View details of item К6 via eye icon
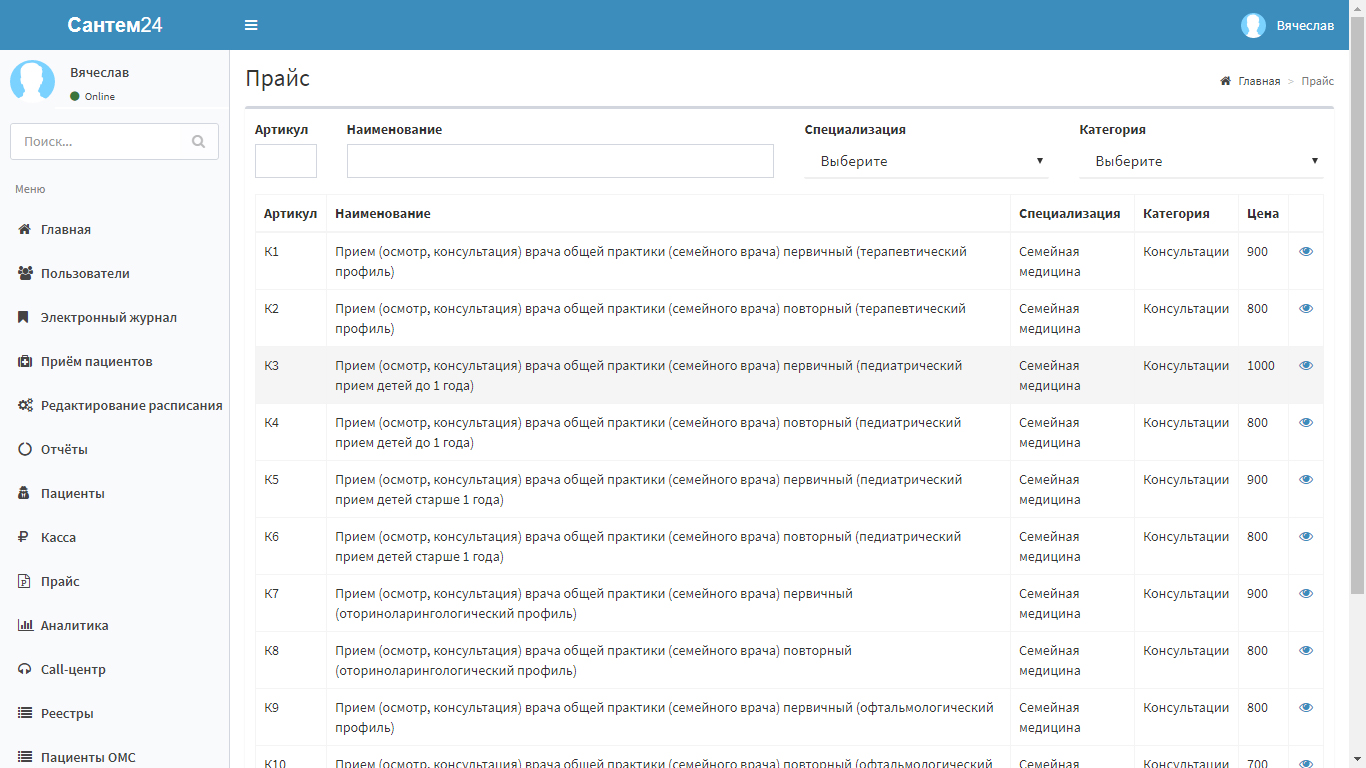This screenshot has height=768, width=1366. (x=1306, y=537)
